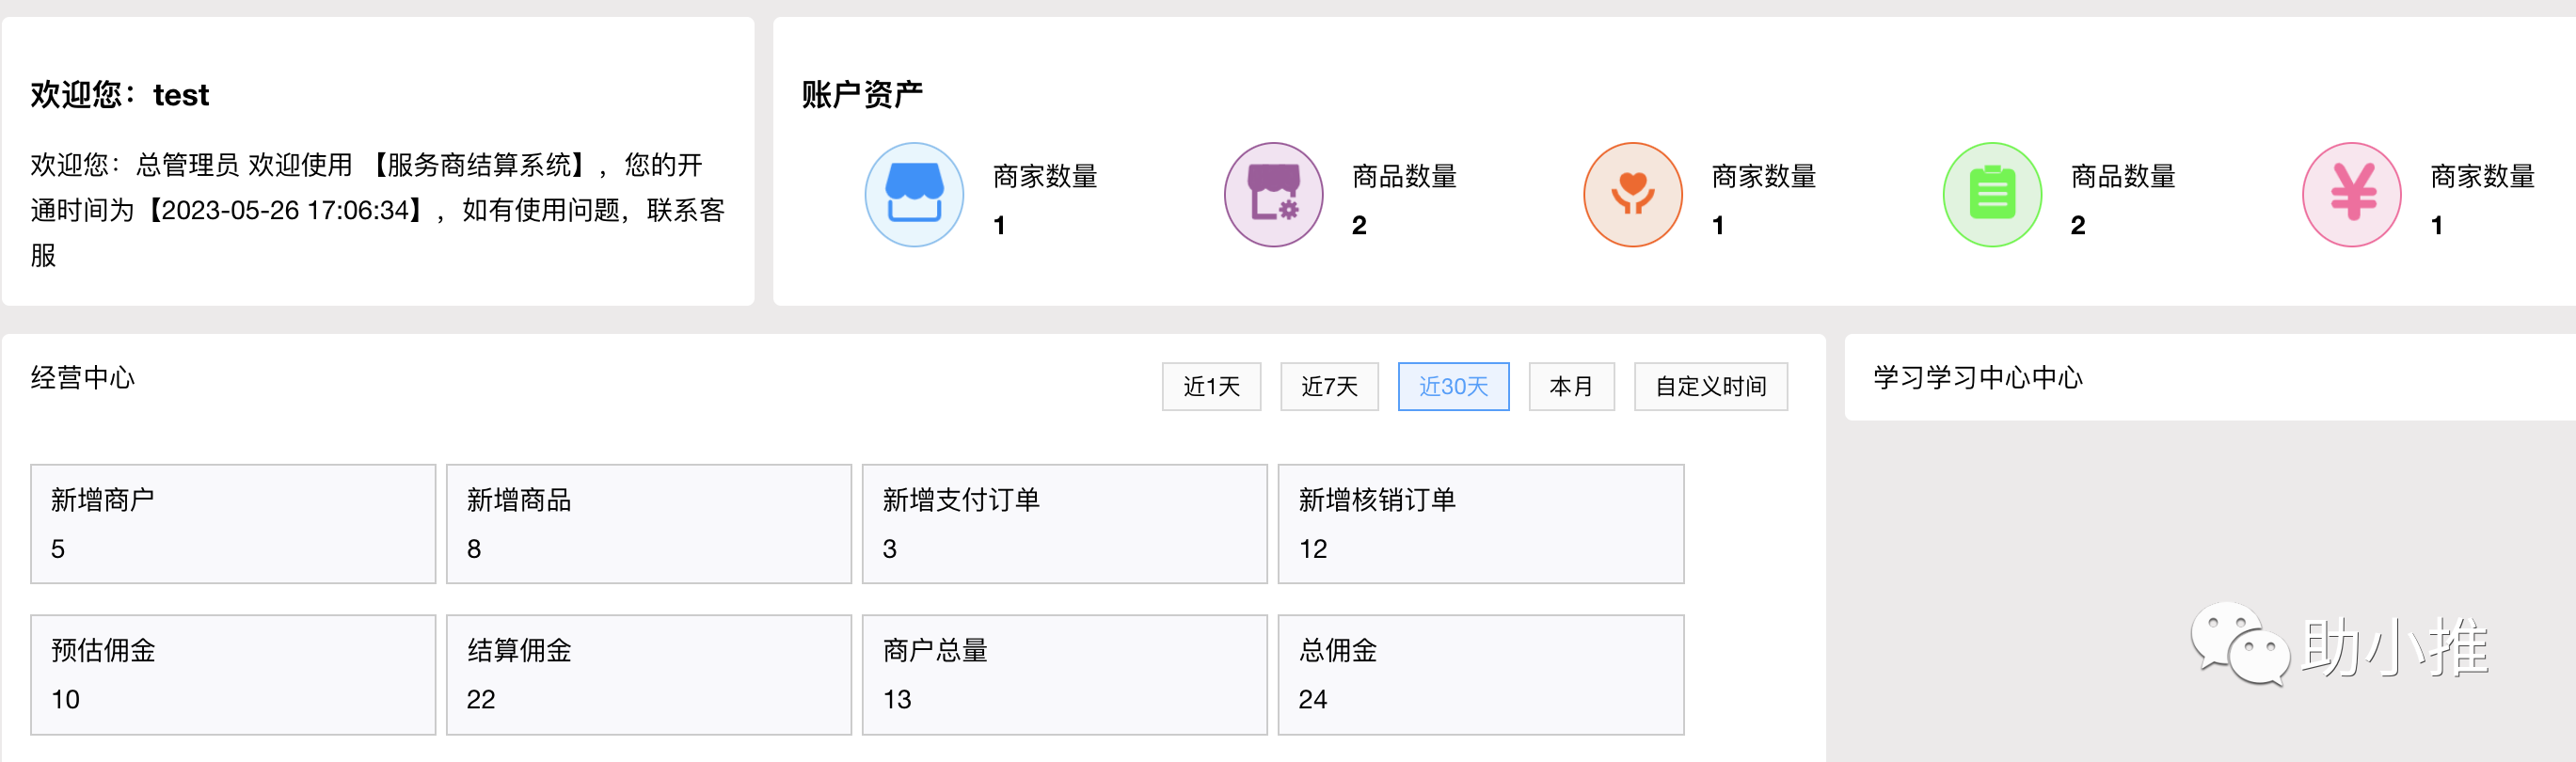View the 新增支付订单 stat card

point(1064,523)
